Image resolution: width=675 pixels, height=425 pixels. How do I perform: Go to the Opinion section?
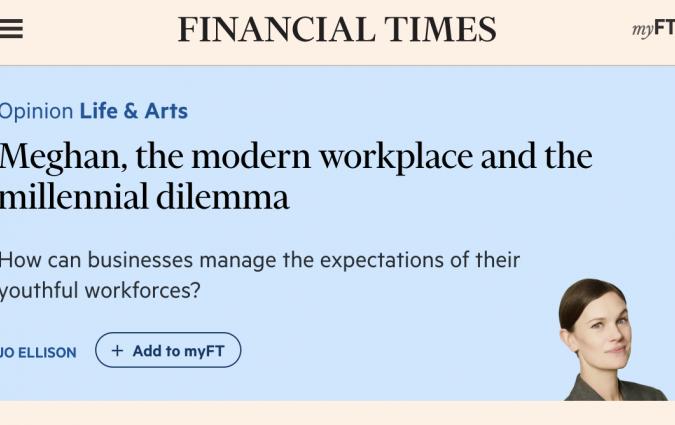pos(36,111)
